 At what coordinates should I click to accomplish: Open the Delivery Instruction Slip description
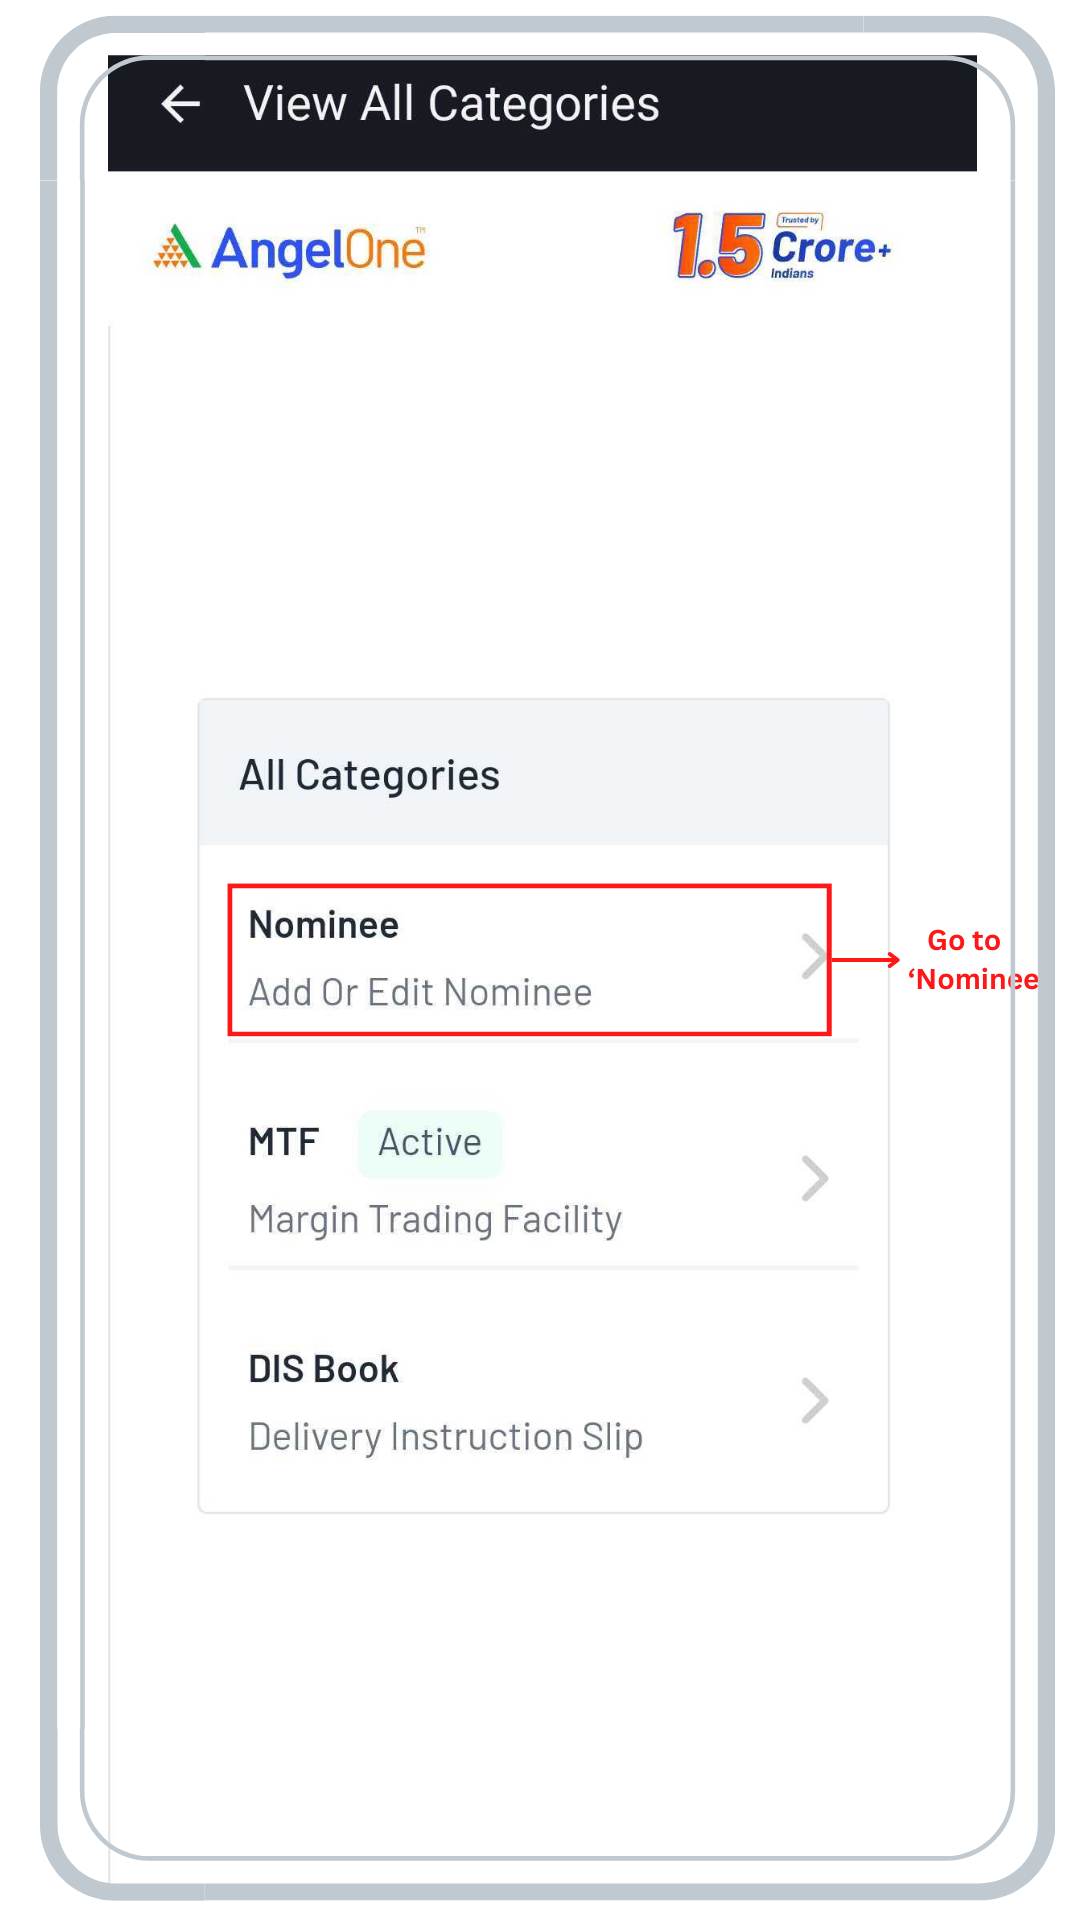tap(445, 1437)
